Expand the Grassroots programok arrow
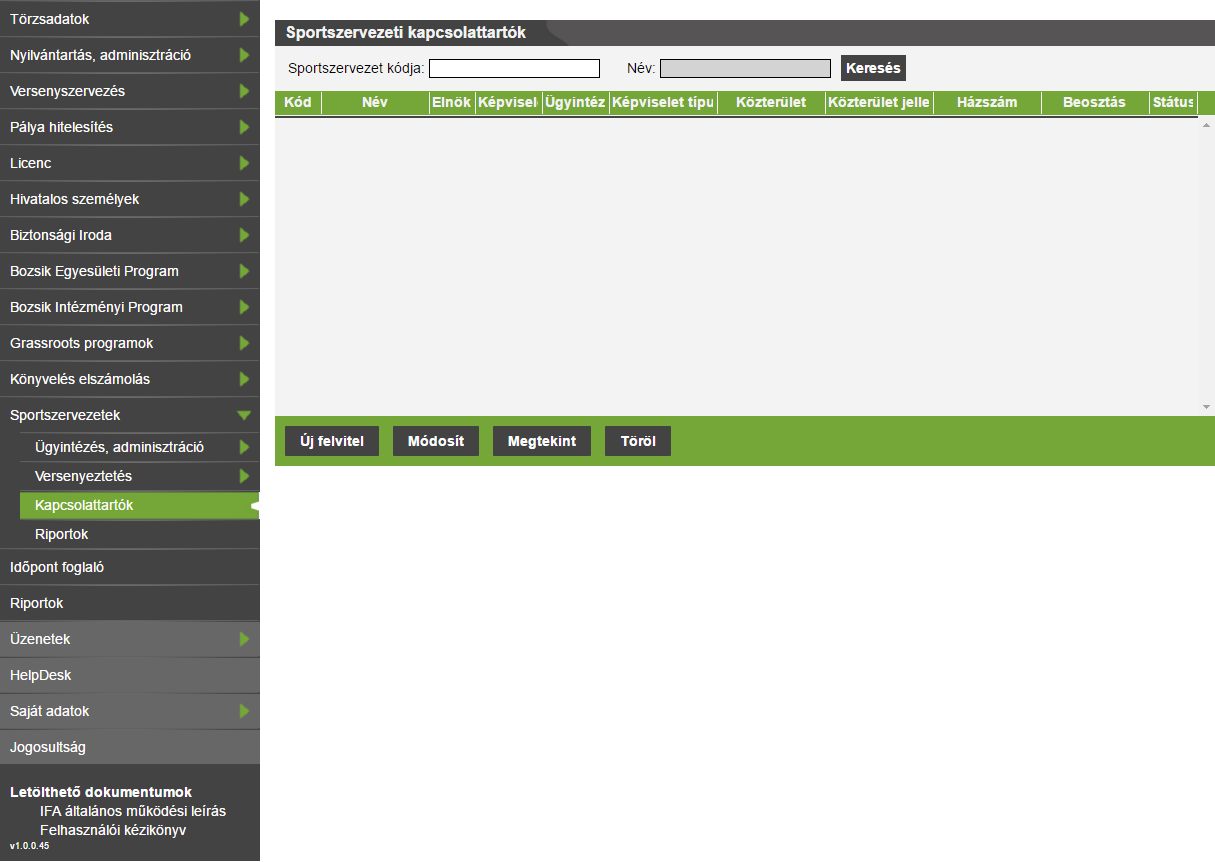1215x862 pixels. coord(244,343)
